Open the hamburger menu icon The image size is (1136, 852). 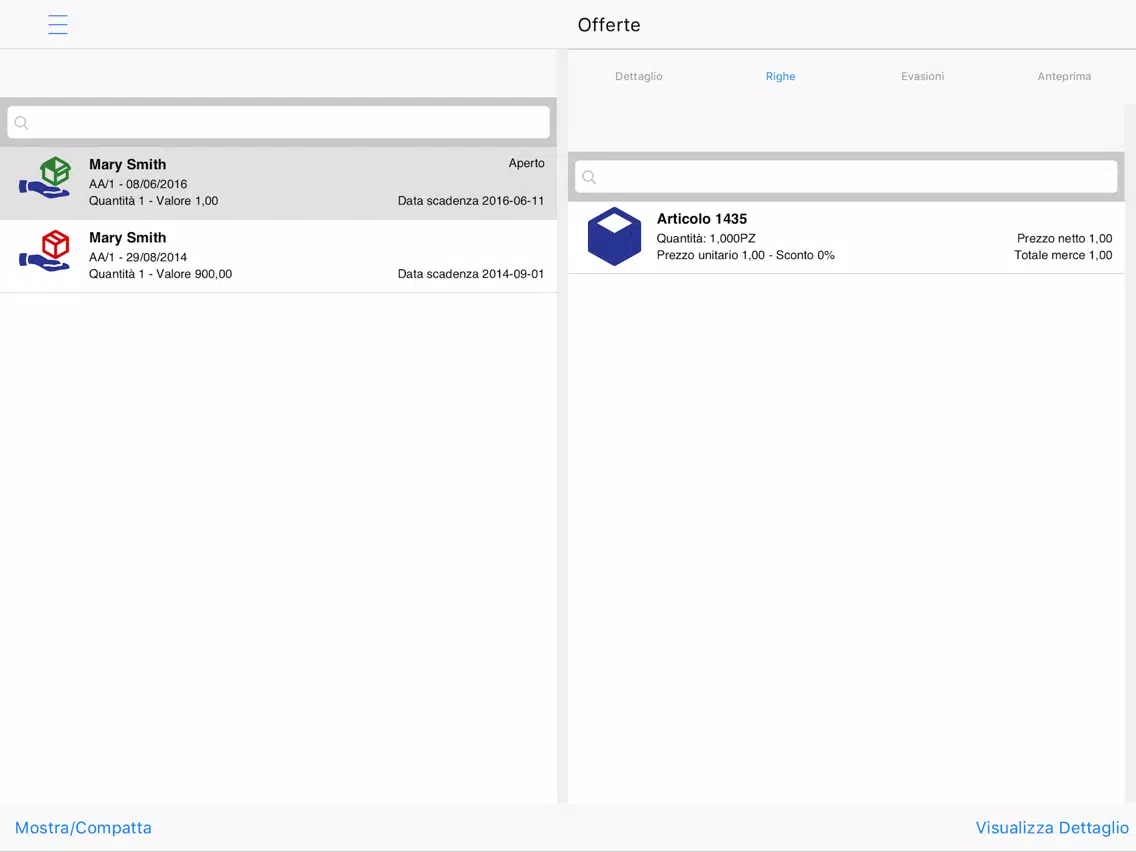[58, 25]
